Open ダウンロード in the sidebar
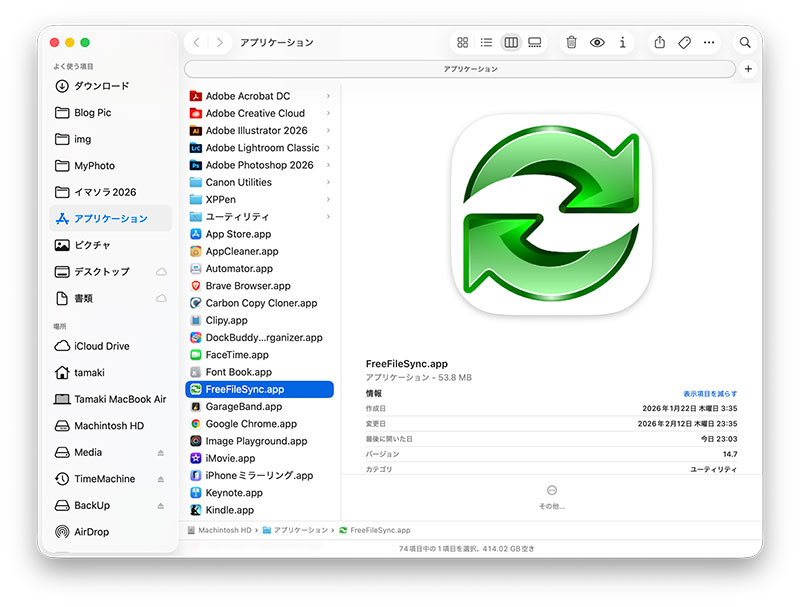This screenshot has height=607, width=800. pyautogui.click(x=101, y=86)
